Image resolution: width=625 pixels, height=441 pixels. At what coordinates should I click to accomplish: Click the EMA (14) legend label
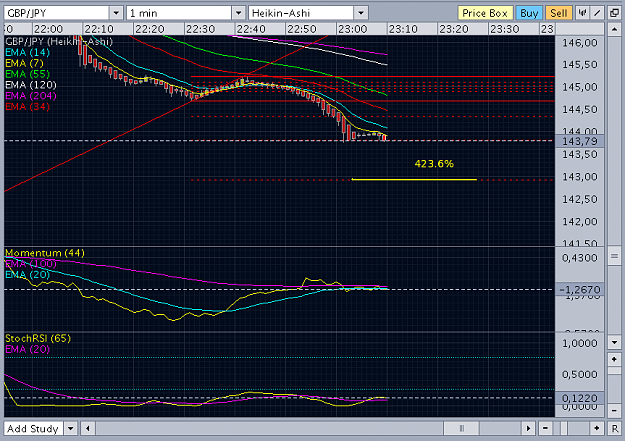[x=28, y=52]
